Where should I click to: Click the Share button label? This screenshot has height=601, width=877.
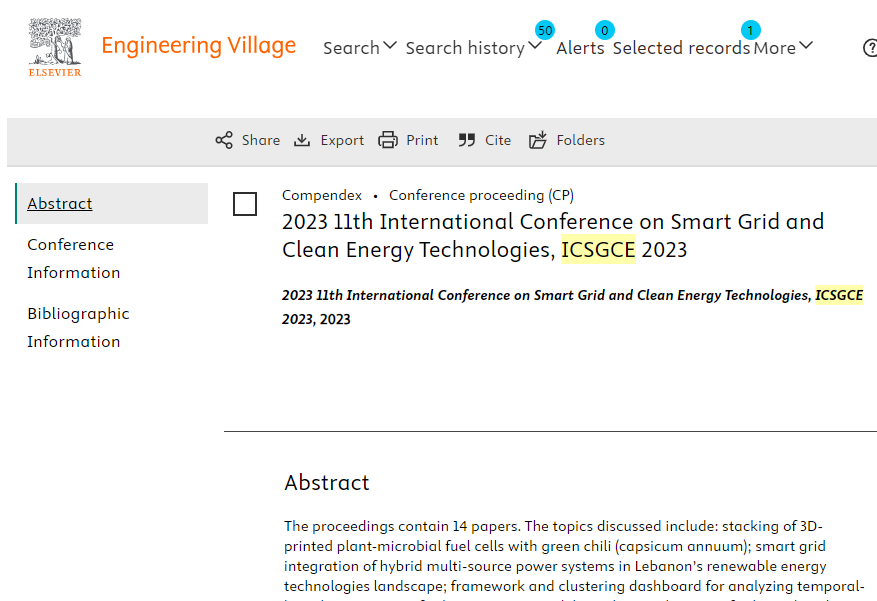tap(261, 140)
